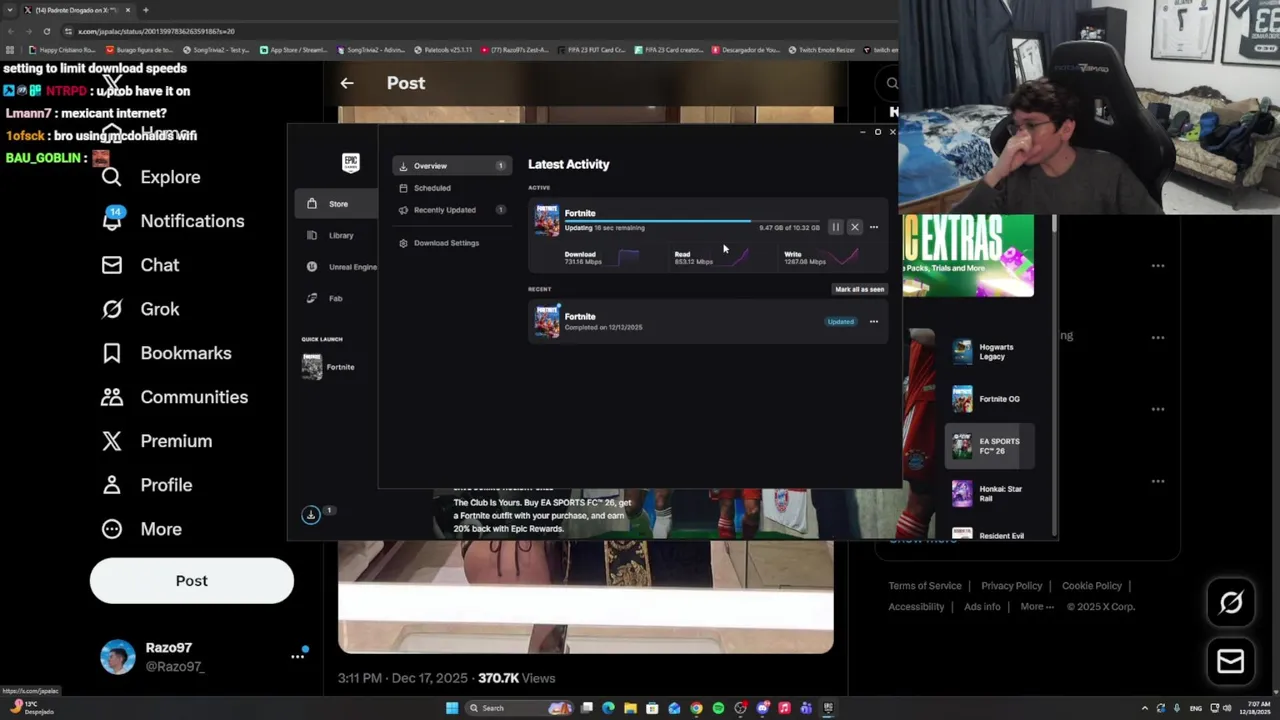This screenshot has height=720, width=1280.
Task: Launch Fortnite from Quick Launch
Action: 330,367
